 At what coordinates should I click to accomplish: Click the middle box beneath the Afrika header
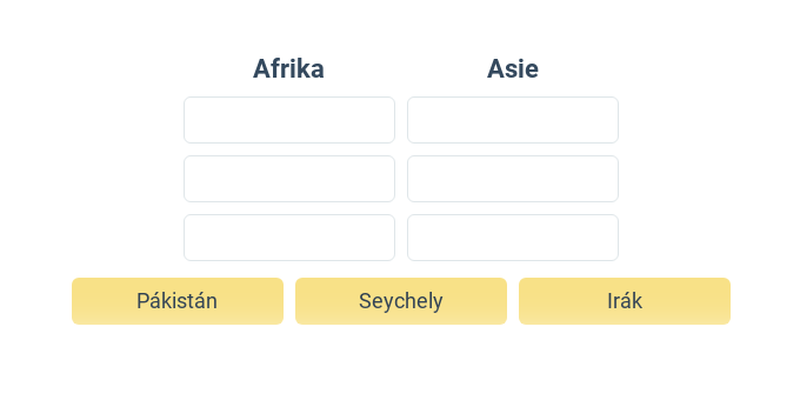tap(289, 179)
